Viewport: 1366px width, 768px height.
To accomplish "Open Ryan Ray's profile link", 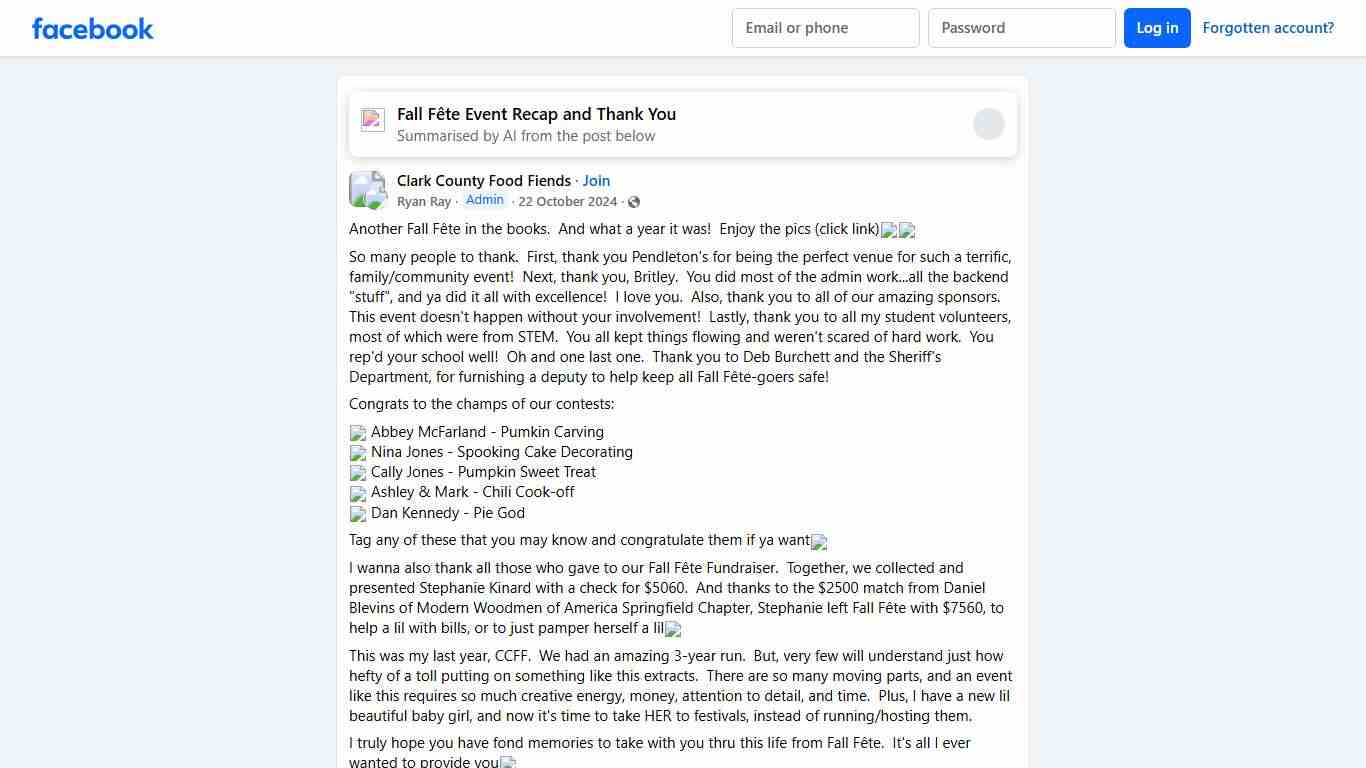I will tap(424, 202).
